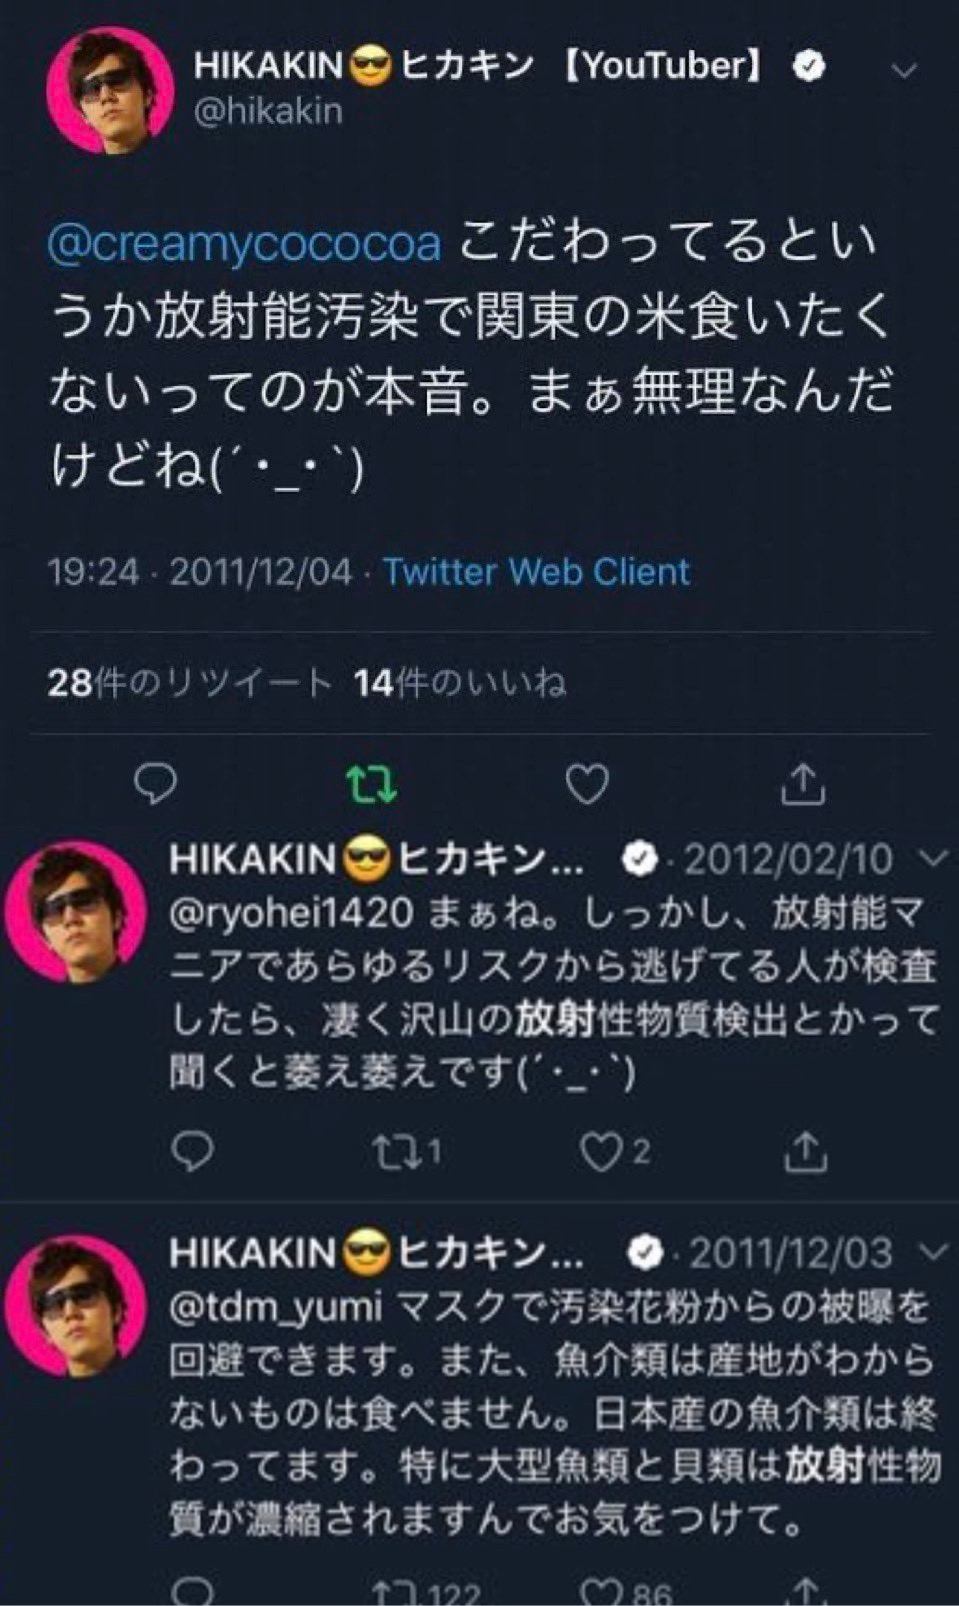Image resolution: width=959 pixels, height=1606 pixels.
Task: Share the 2012/02/10 tweet
Action: 804,1152
